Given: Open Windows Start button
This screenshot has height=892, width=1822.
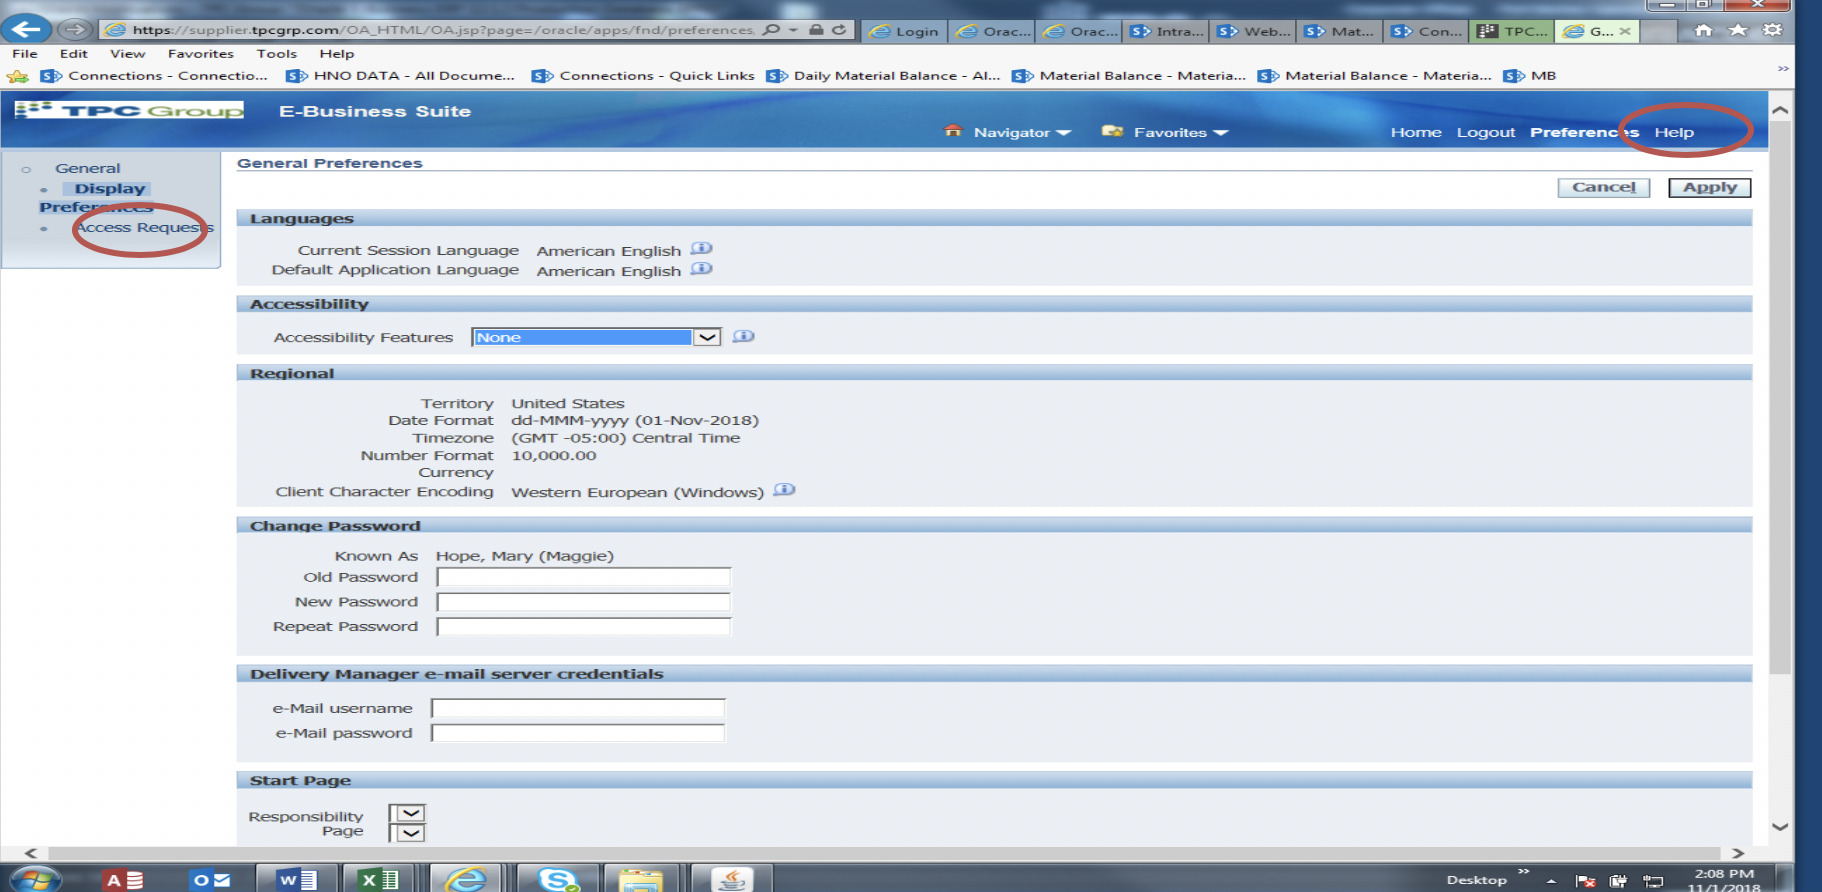Looking at the screenshot, I should pos(36,880).
